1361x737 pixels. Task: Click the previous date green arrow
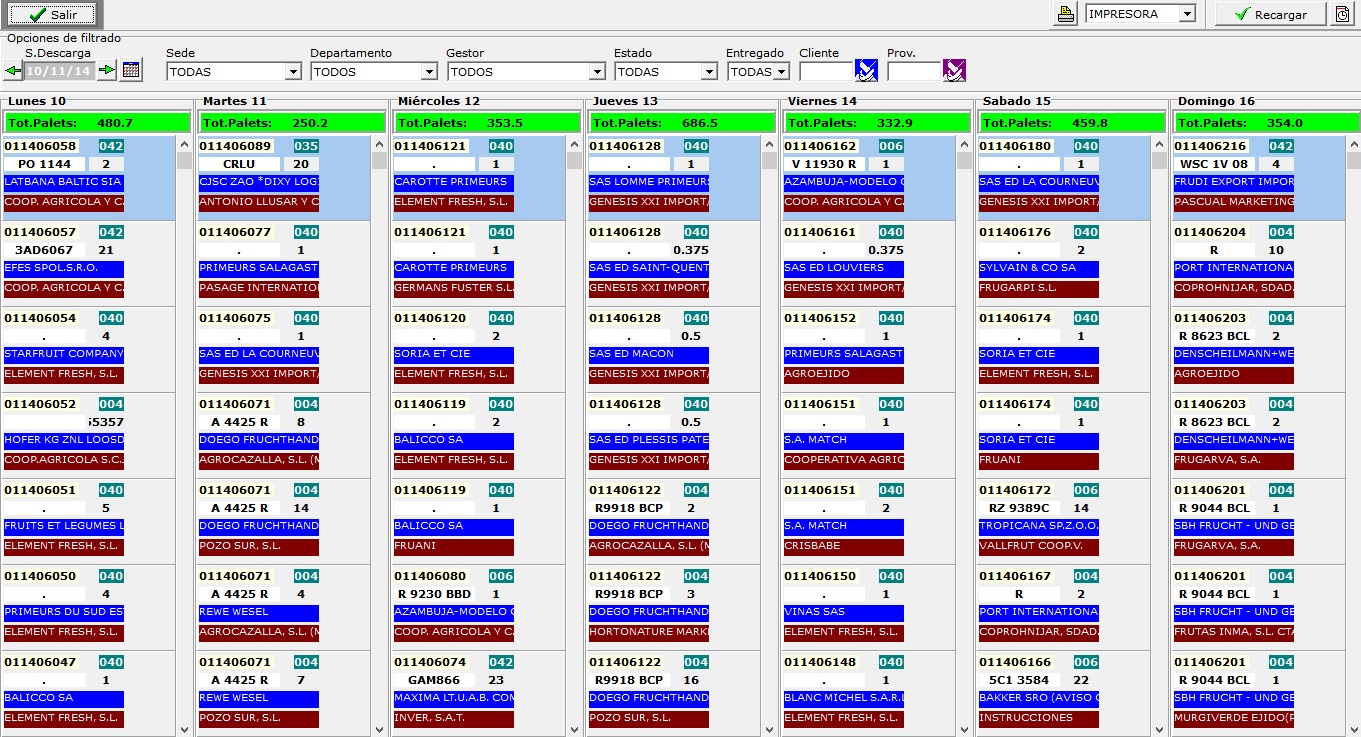pos(13,71)
